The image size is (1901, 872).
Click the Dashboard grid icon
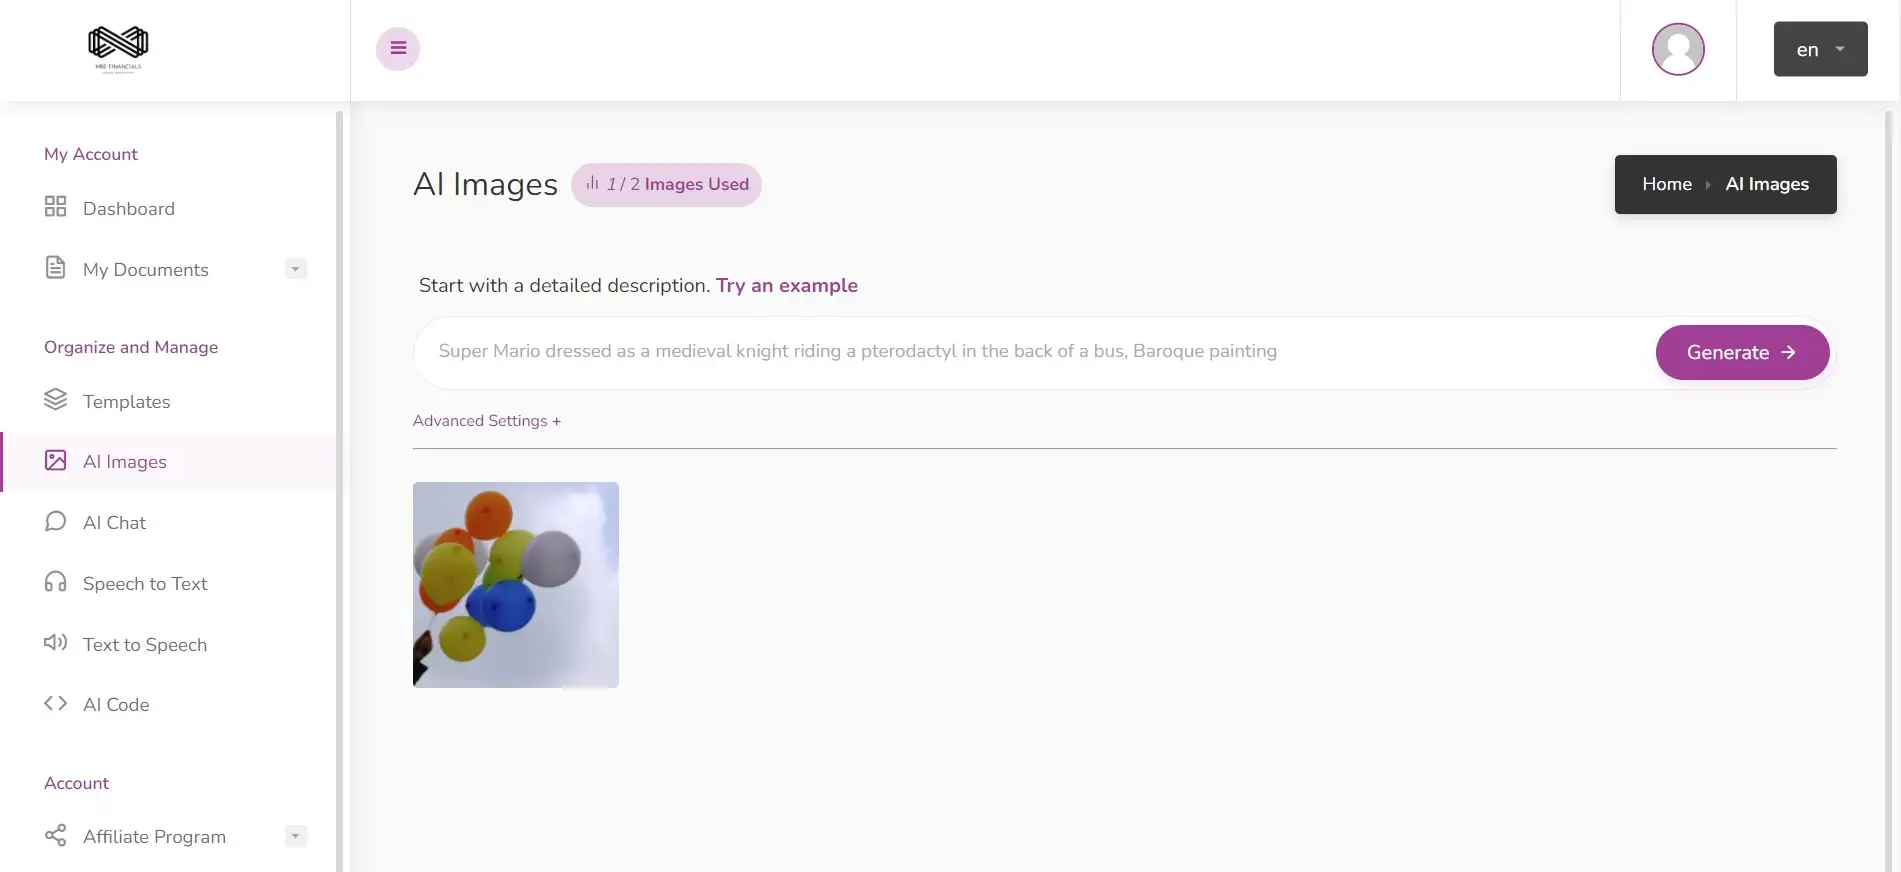click(55, 207)
